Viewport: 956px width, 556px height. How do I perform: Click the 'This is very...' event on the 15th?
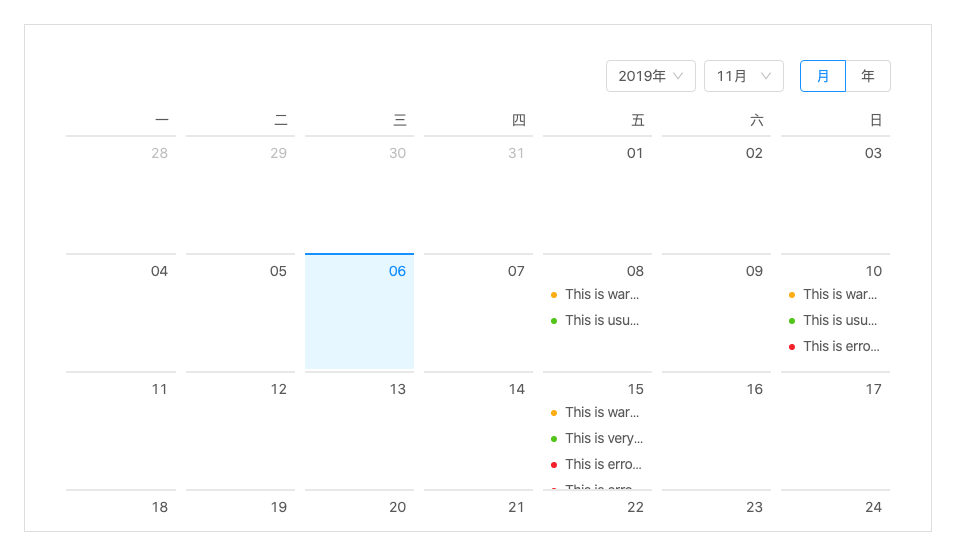(x=603, y=438)
